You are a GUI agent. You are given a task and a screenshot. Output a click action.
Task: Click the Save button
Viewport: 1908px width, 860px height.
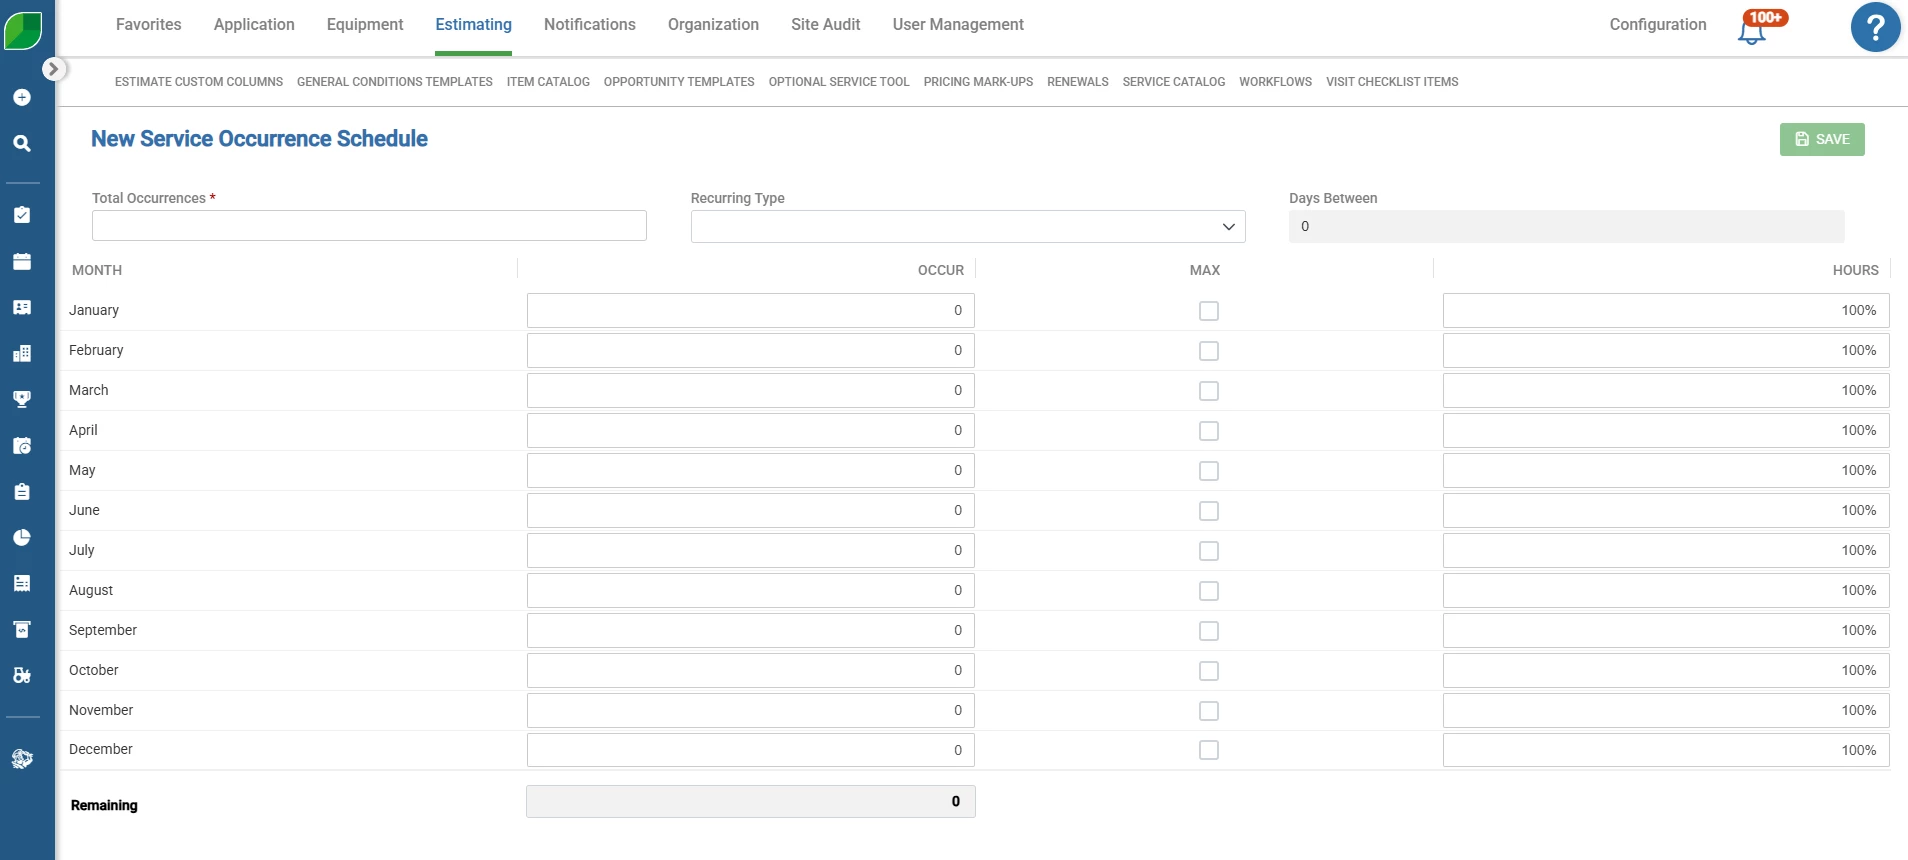pos(1822,139)
